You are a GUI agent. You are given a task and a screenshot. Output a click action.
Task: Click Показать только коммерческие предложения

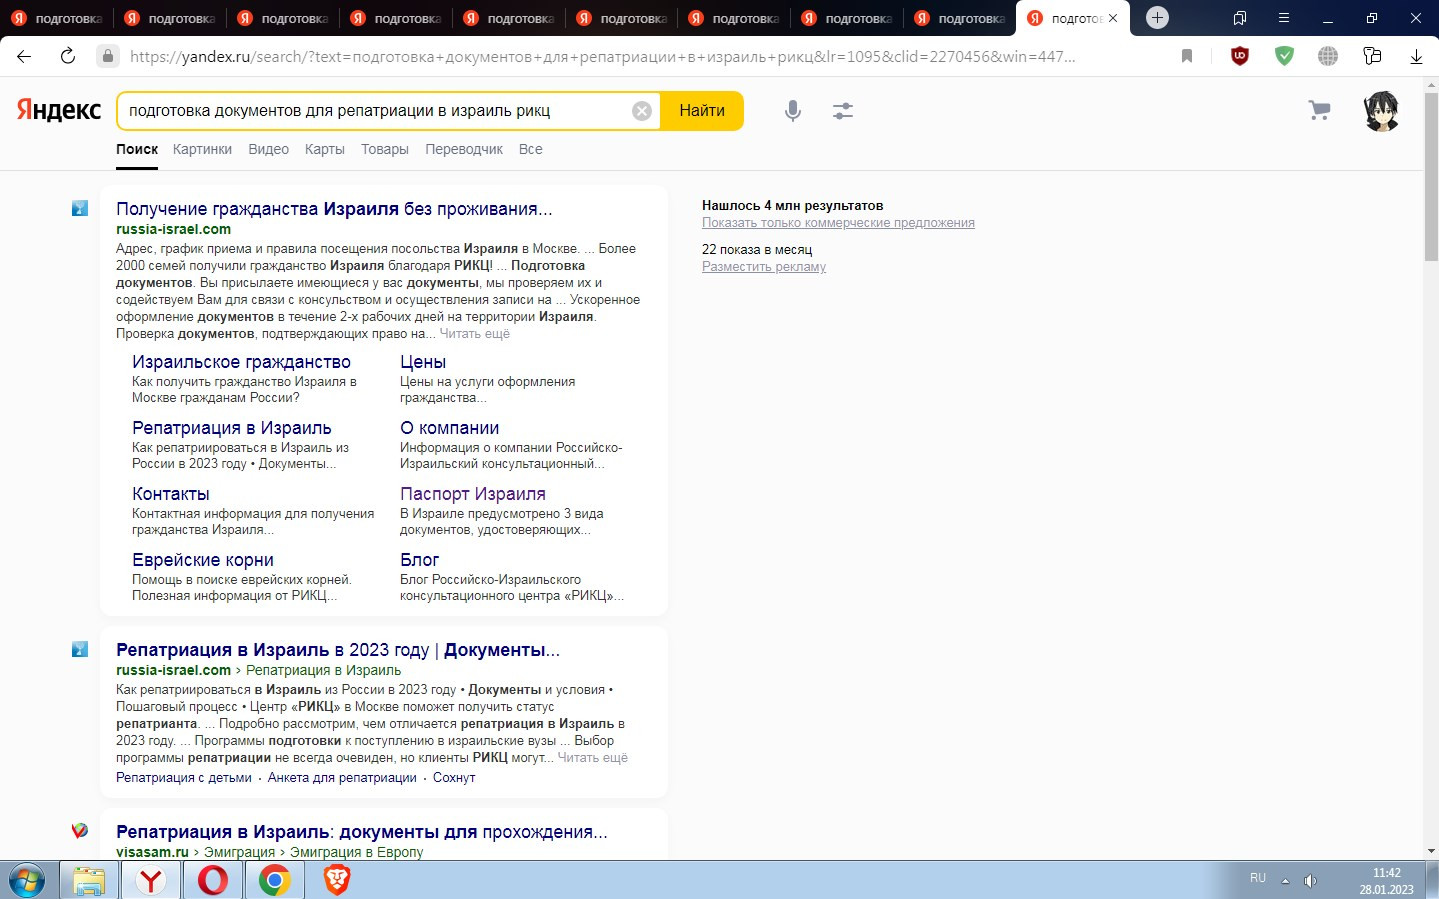pos(838,223)
